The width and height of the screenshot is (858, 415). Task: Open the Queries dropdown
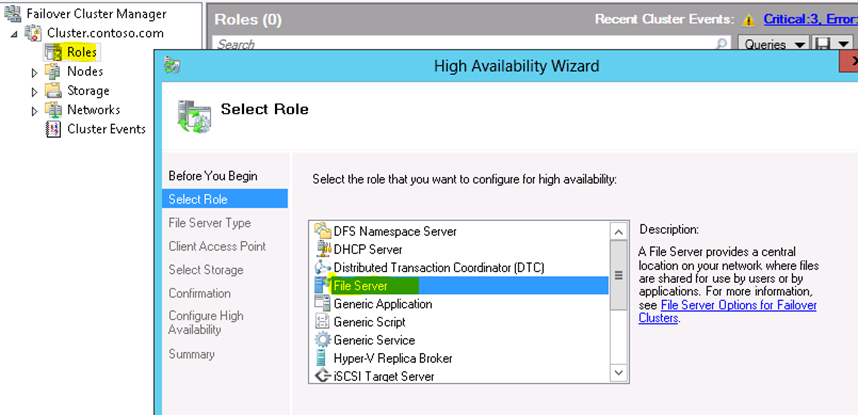[x=773, y=44]
